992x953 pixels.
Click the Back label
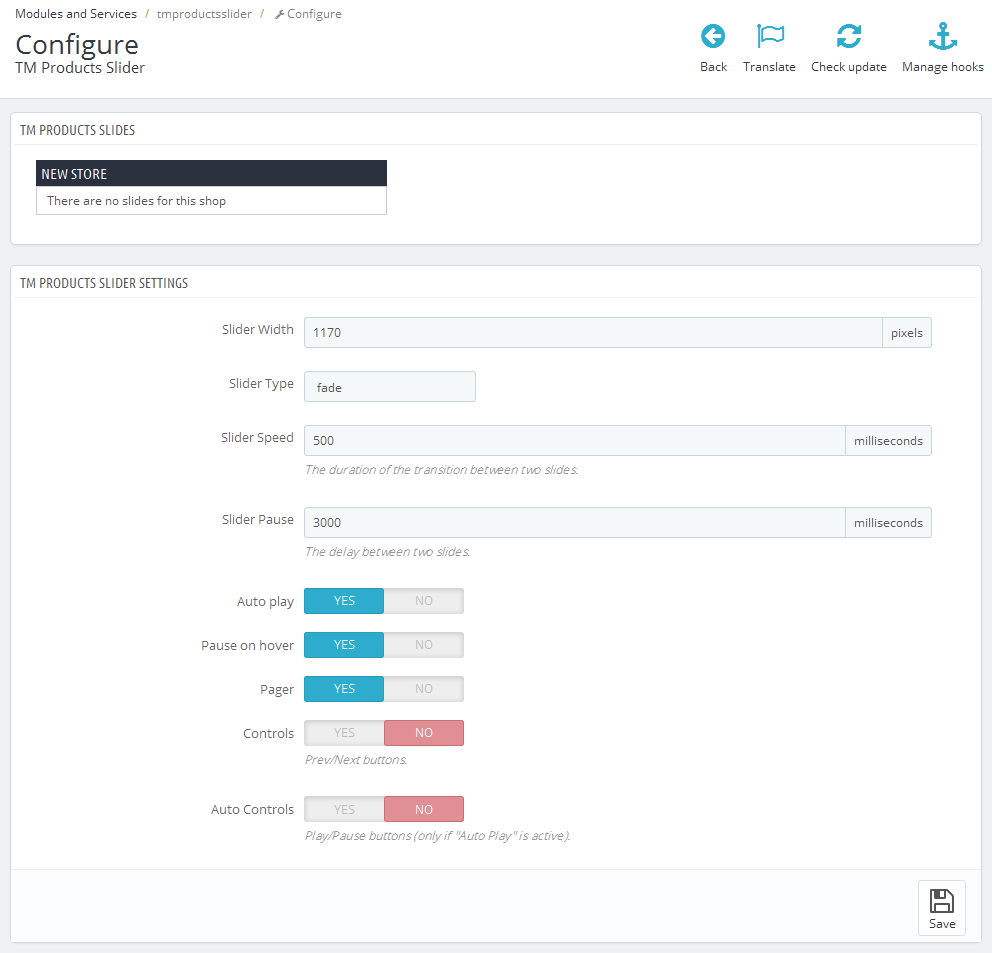click(x=713, y=67)
